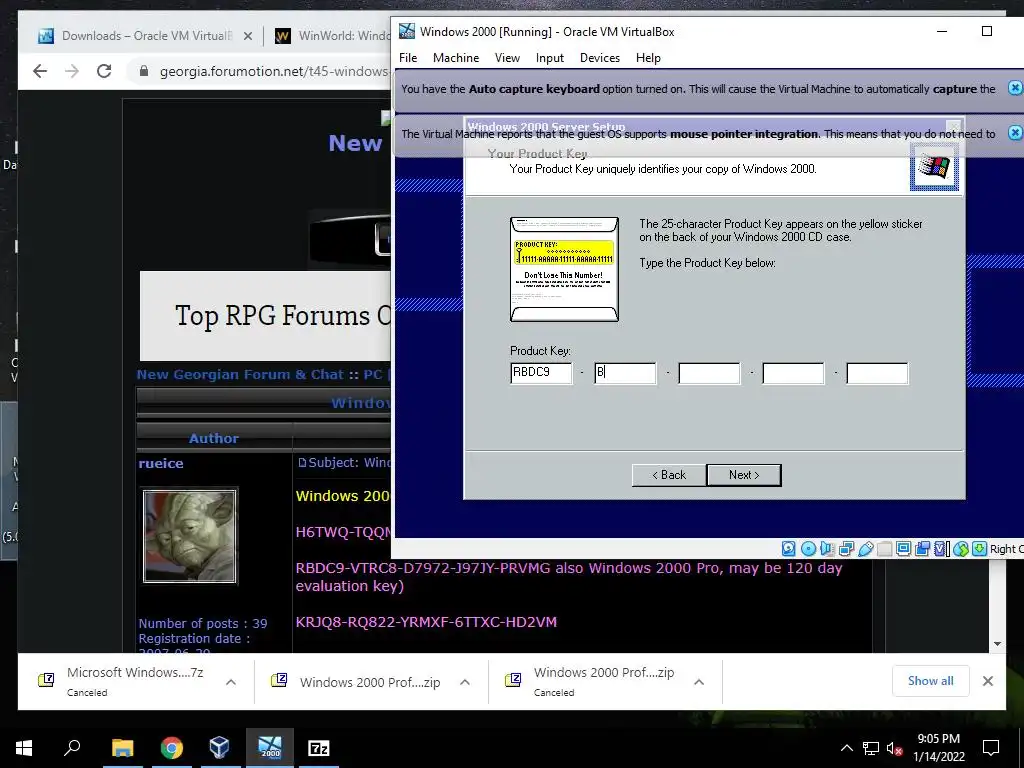Click the optical disk icon in VirtualBox status bar
1024x768 pixels.
click(808, 549)
